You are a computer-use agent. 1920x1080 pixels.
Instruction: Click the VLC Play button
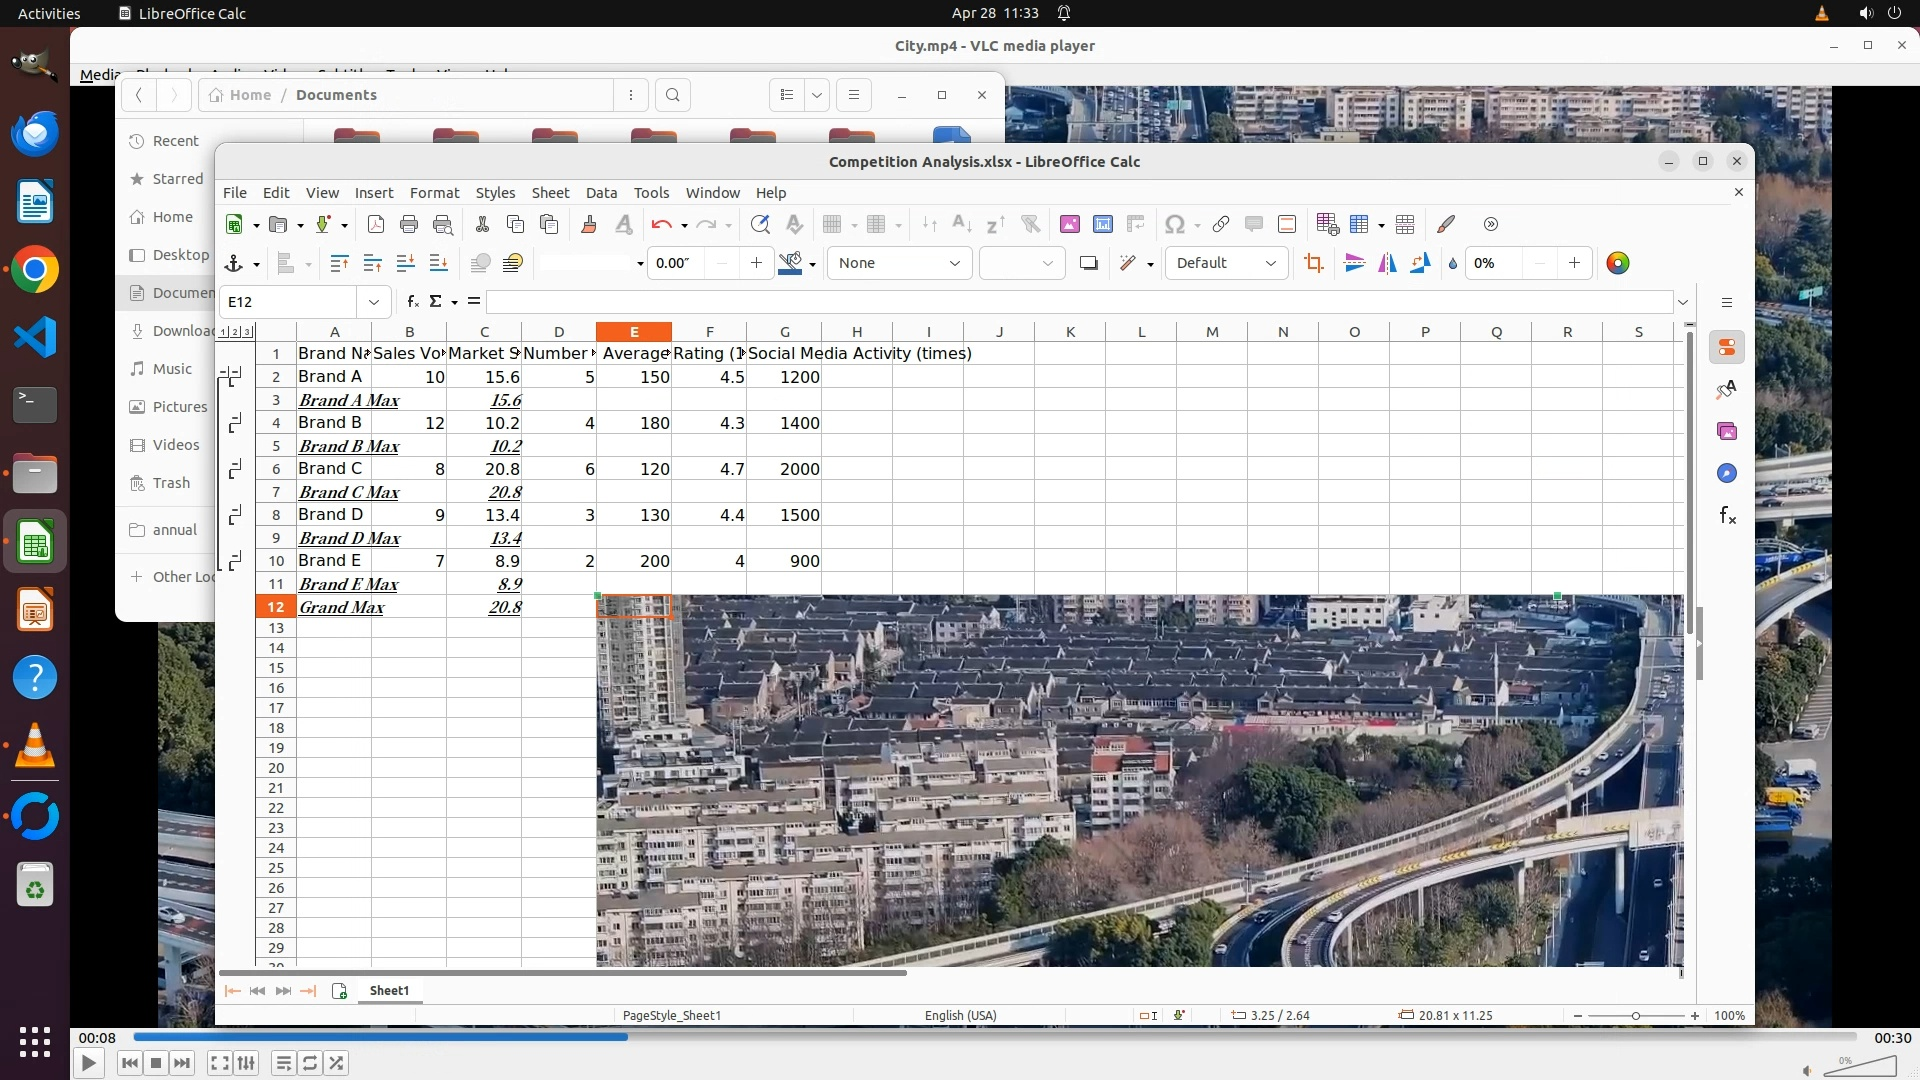pos(88,1063)
